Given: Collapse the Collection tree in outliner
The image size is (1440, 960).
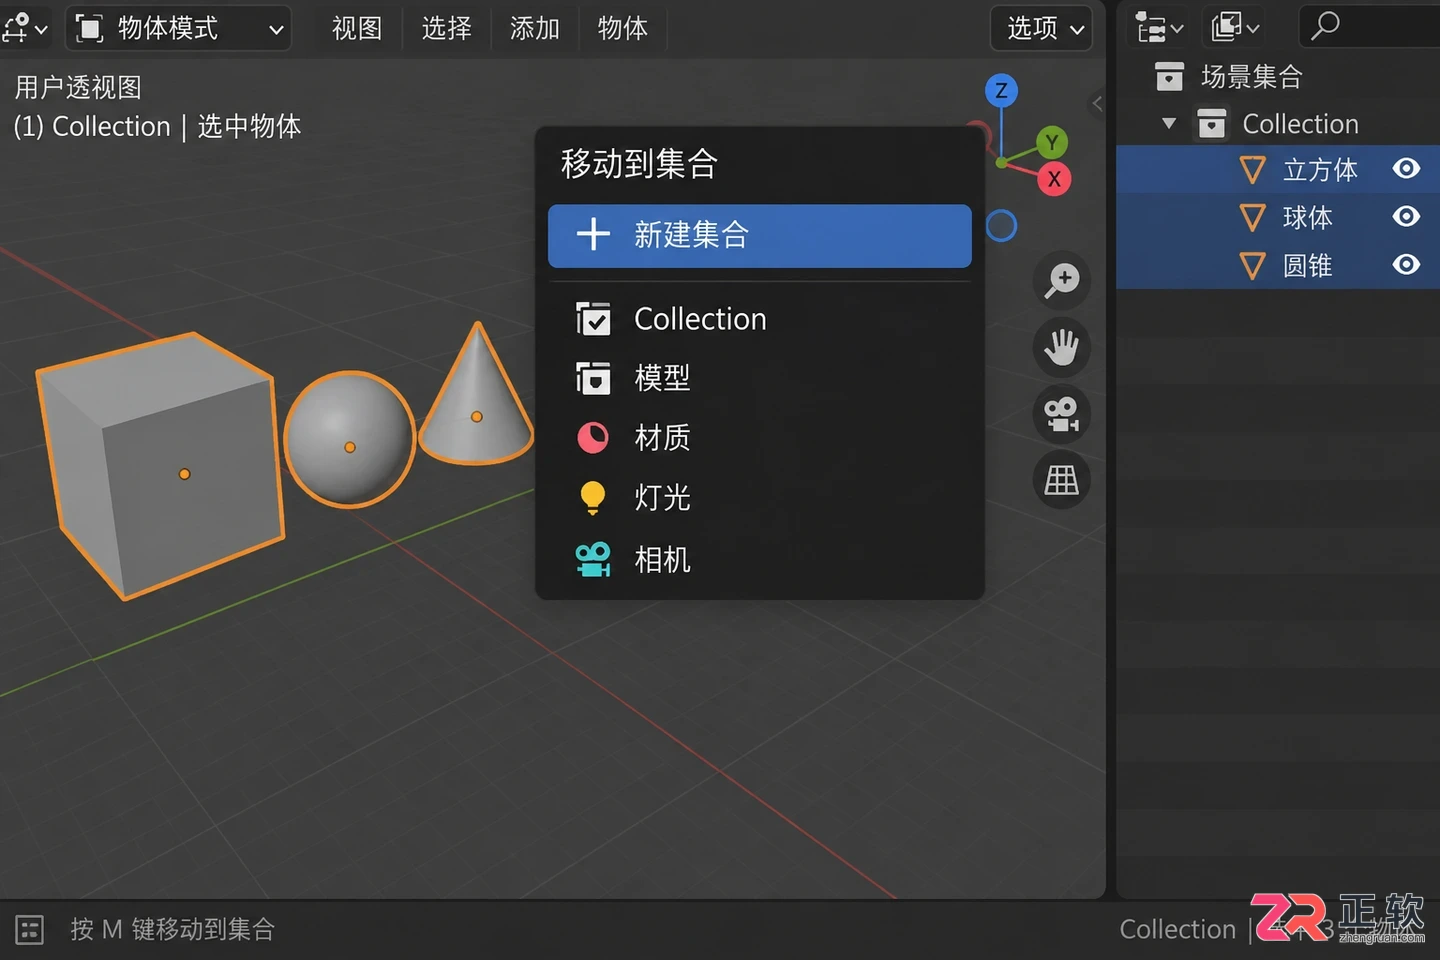Looking at the screenshot, I should 1169,124.
